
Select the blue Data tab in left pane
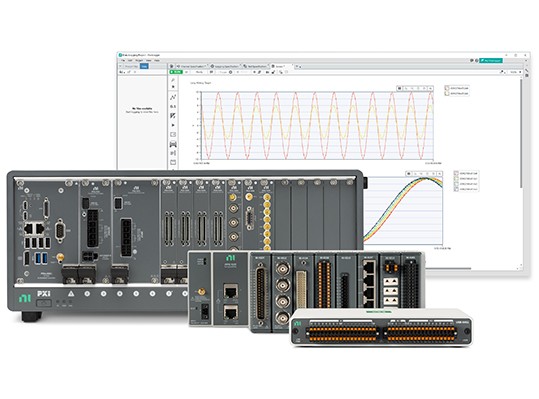144,66
